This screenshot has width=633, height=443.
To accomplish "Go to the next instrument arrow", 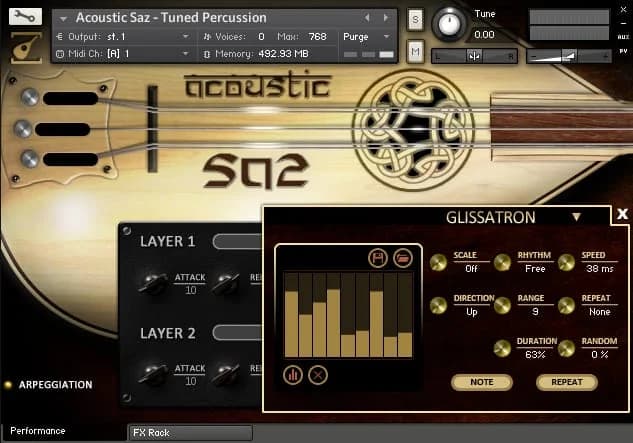I will coord(386,17).
